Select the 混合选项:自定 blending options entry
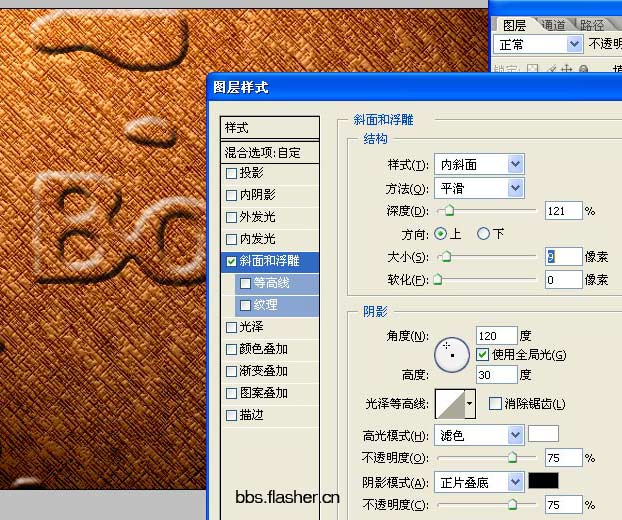The width and height of the screenshot is (622, 520). click(x=270, y=152)
